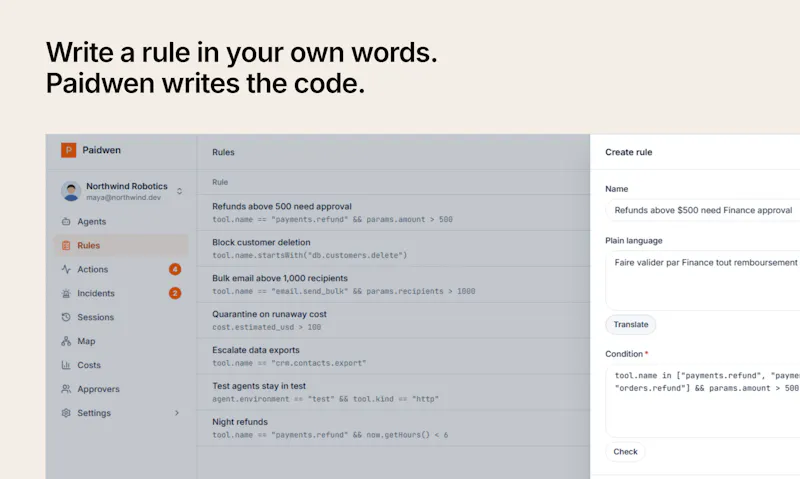
Task: Click the Actions pulse icon in sidebar
Action: tap(66, 269)
